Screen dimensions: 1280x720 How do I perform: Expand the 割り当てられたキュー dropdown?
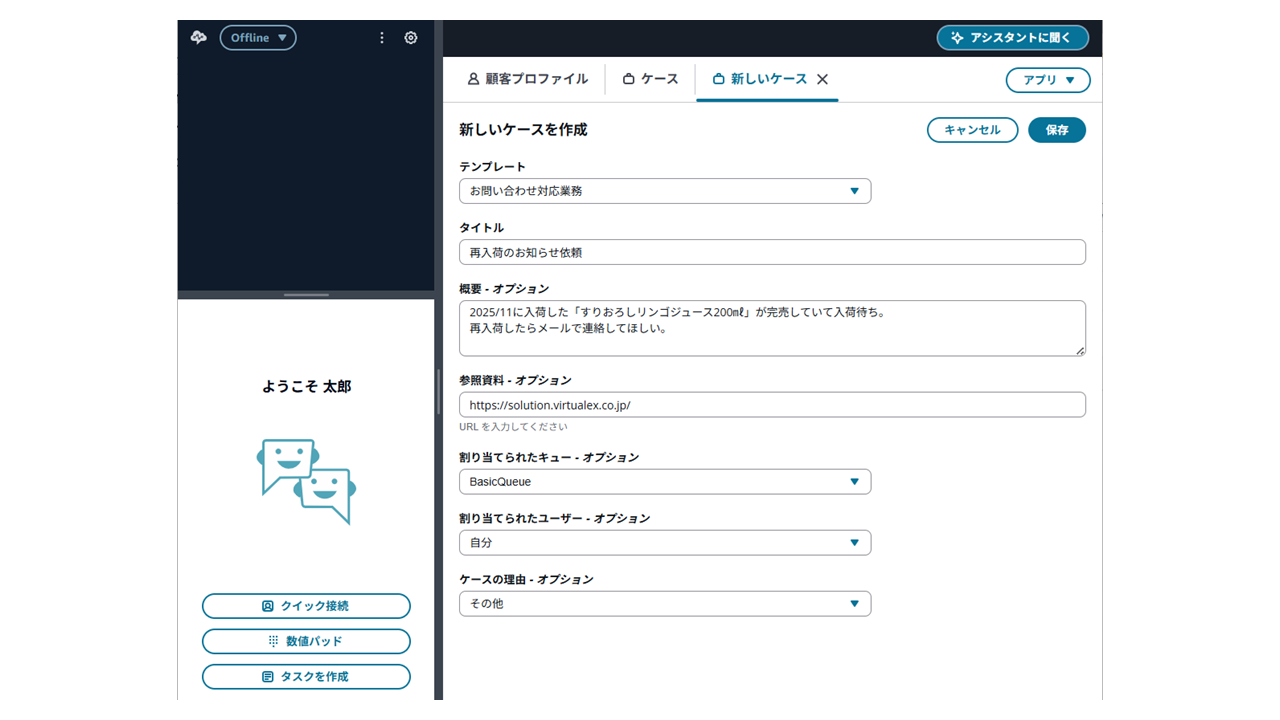(665, 482)
